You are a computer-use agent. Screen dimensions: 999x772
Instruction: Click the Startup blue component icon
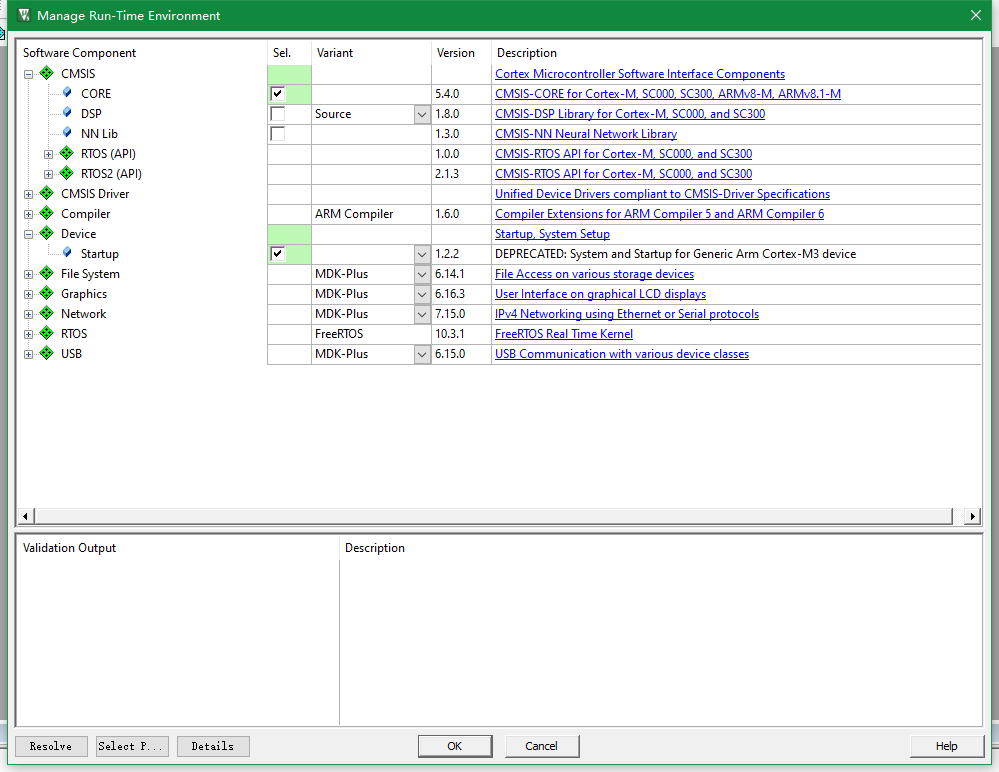(67, 253)
